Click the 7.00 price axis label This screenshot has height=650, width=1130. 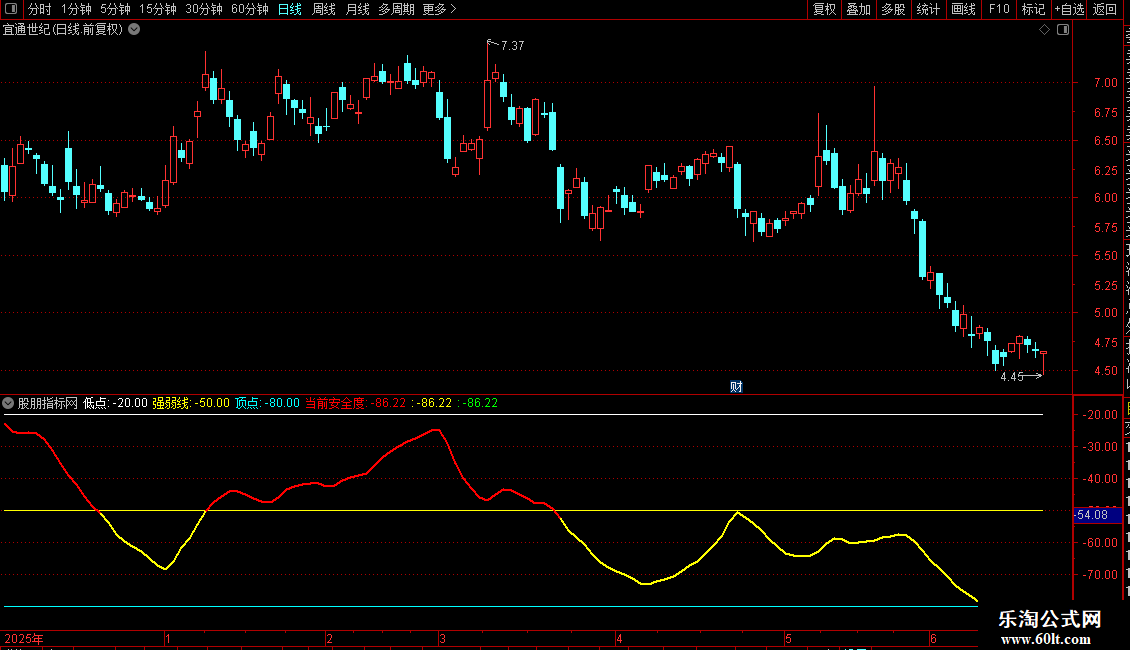click(1105, 83)
